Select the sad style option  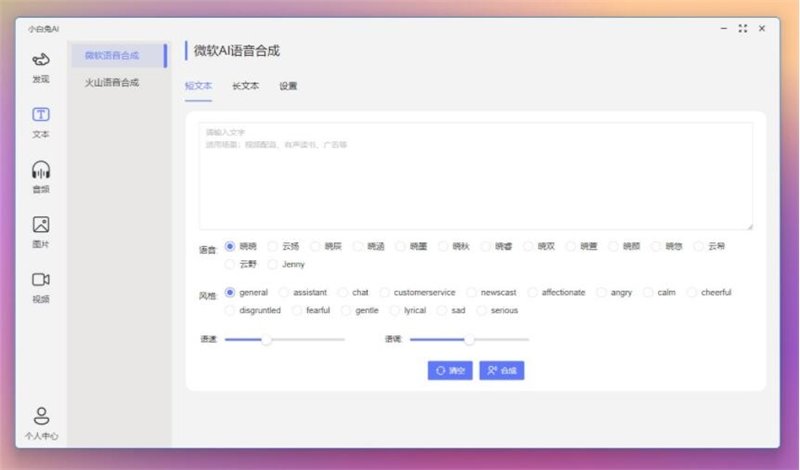tap(442, 310)
